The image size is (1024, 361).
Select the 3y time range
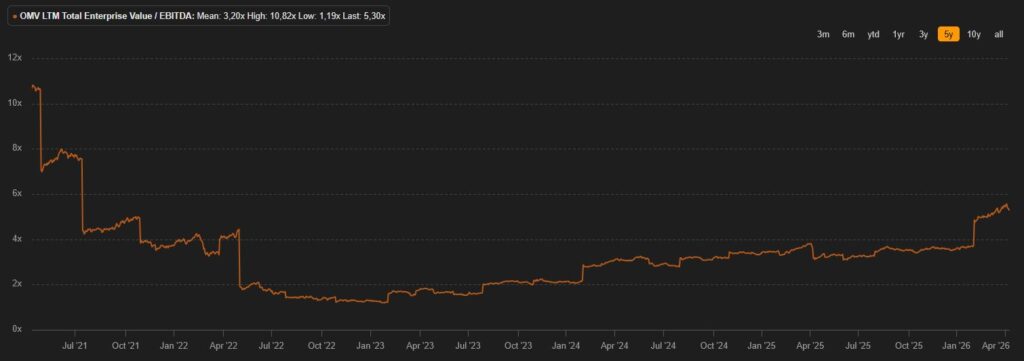[923, 35]
